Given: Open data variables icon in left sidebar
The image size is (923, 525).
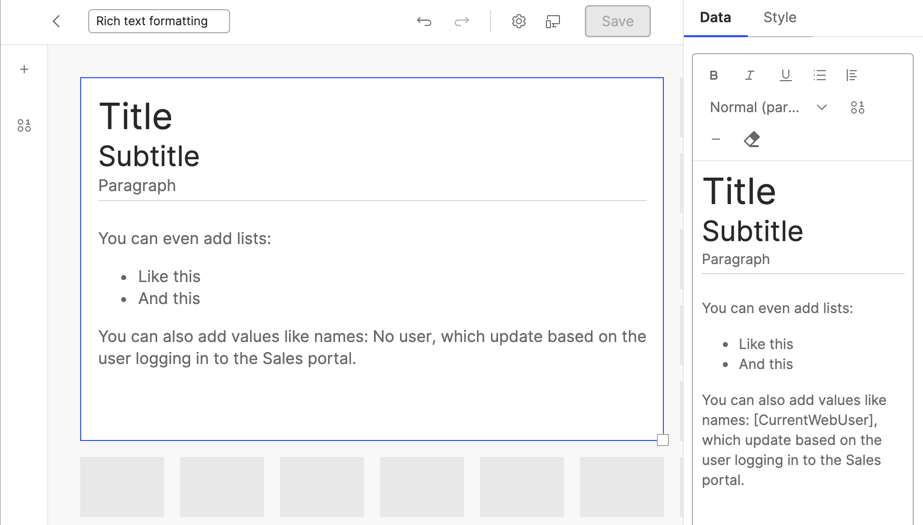Looking at the screenshot, I should pyautogui.click(x=24, y=126).
